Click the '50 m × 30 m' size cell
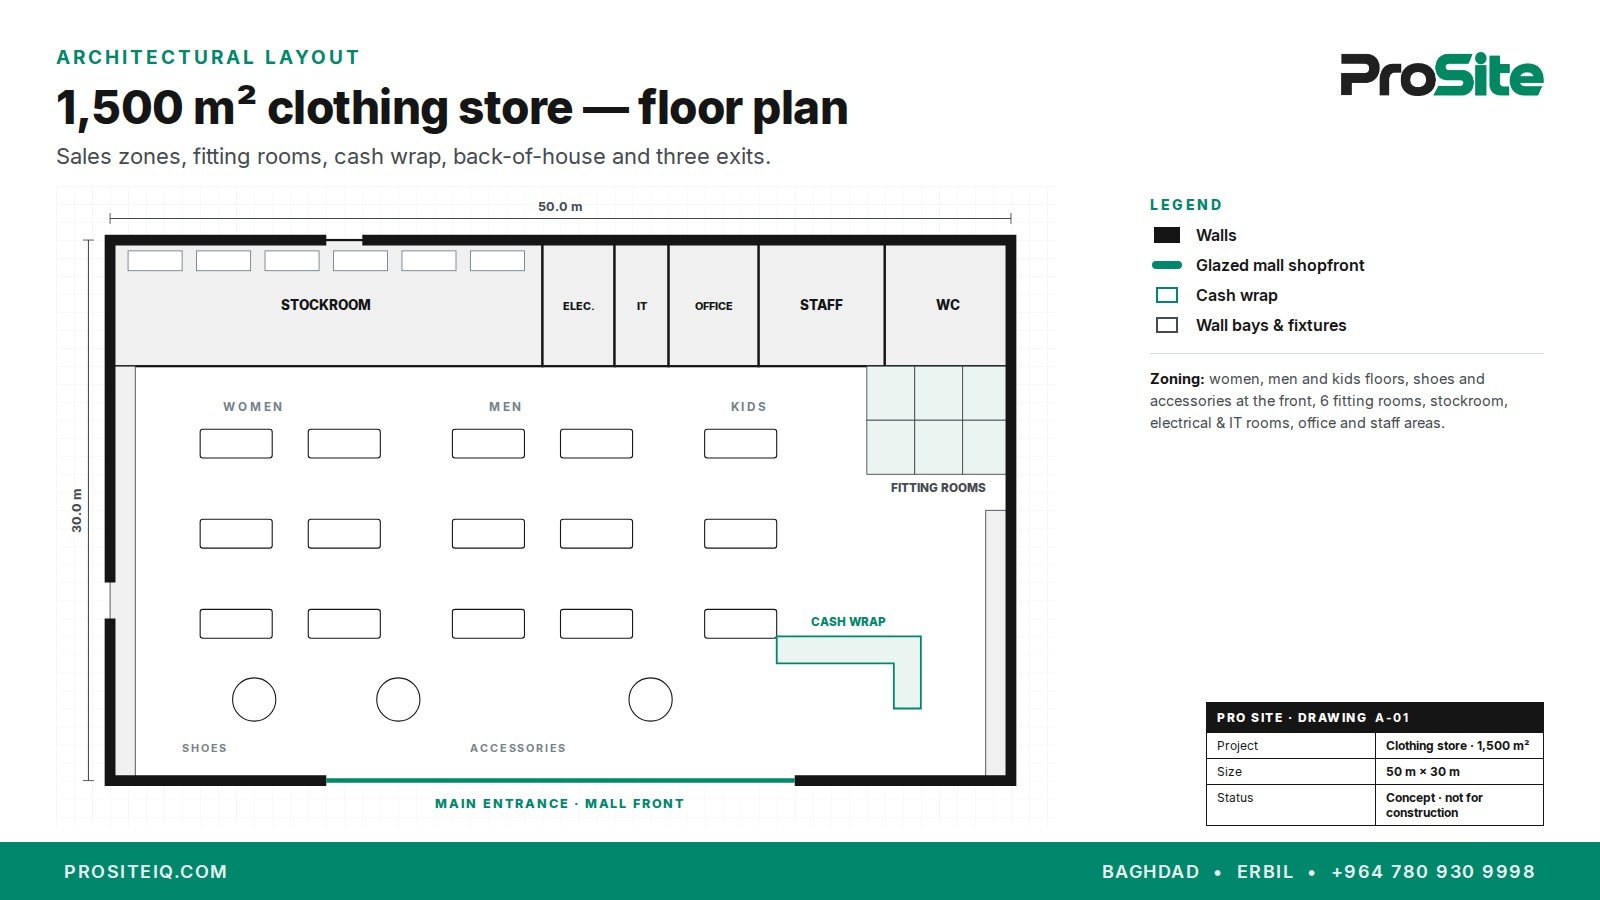Viewport: 1600px width, 900px height. point(1458,772)
